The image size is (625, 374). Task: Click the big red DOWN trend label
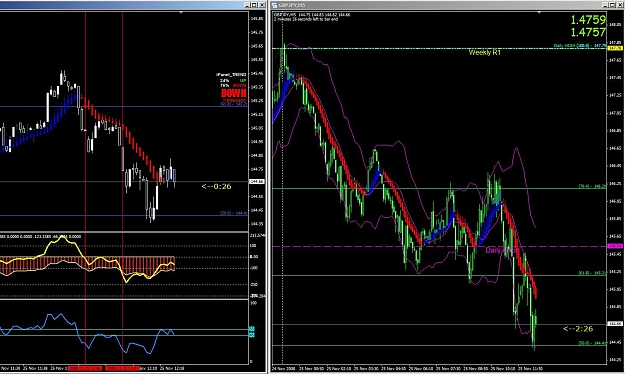(234, 93)
